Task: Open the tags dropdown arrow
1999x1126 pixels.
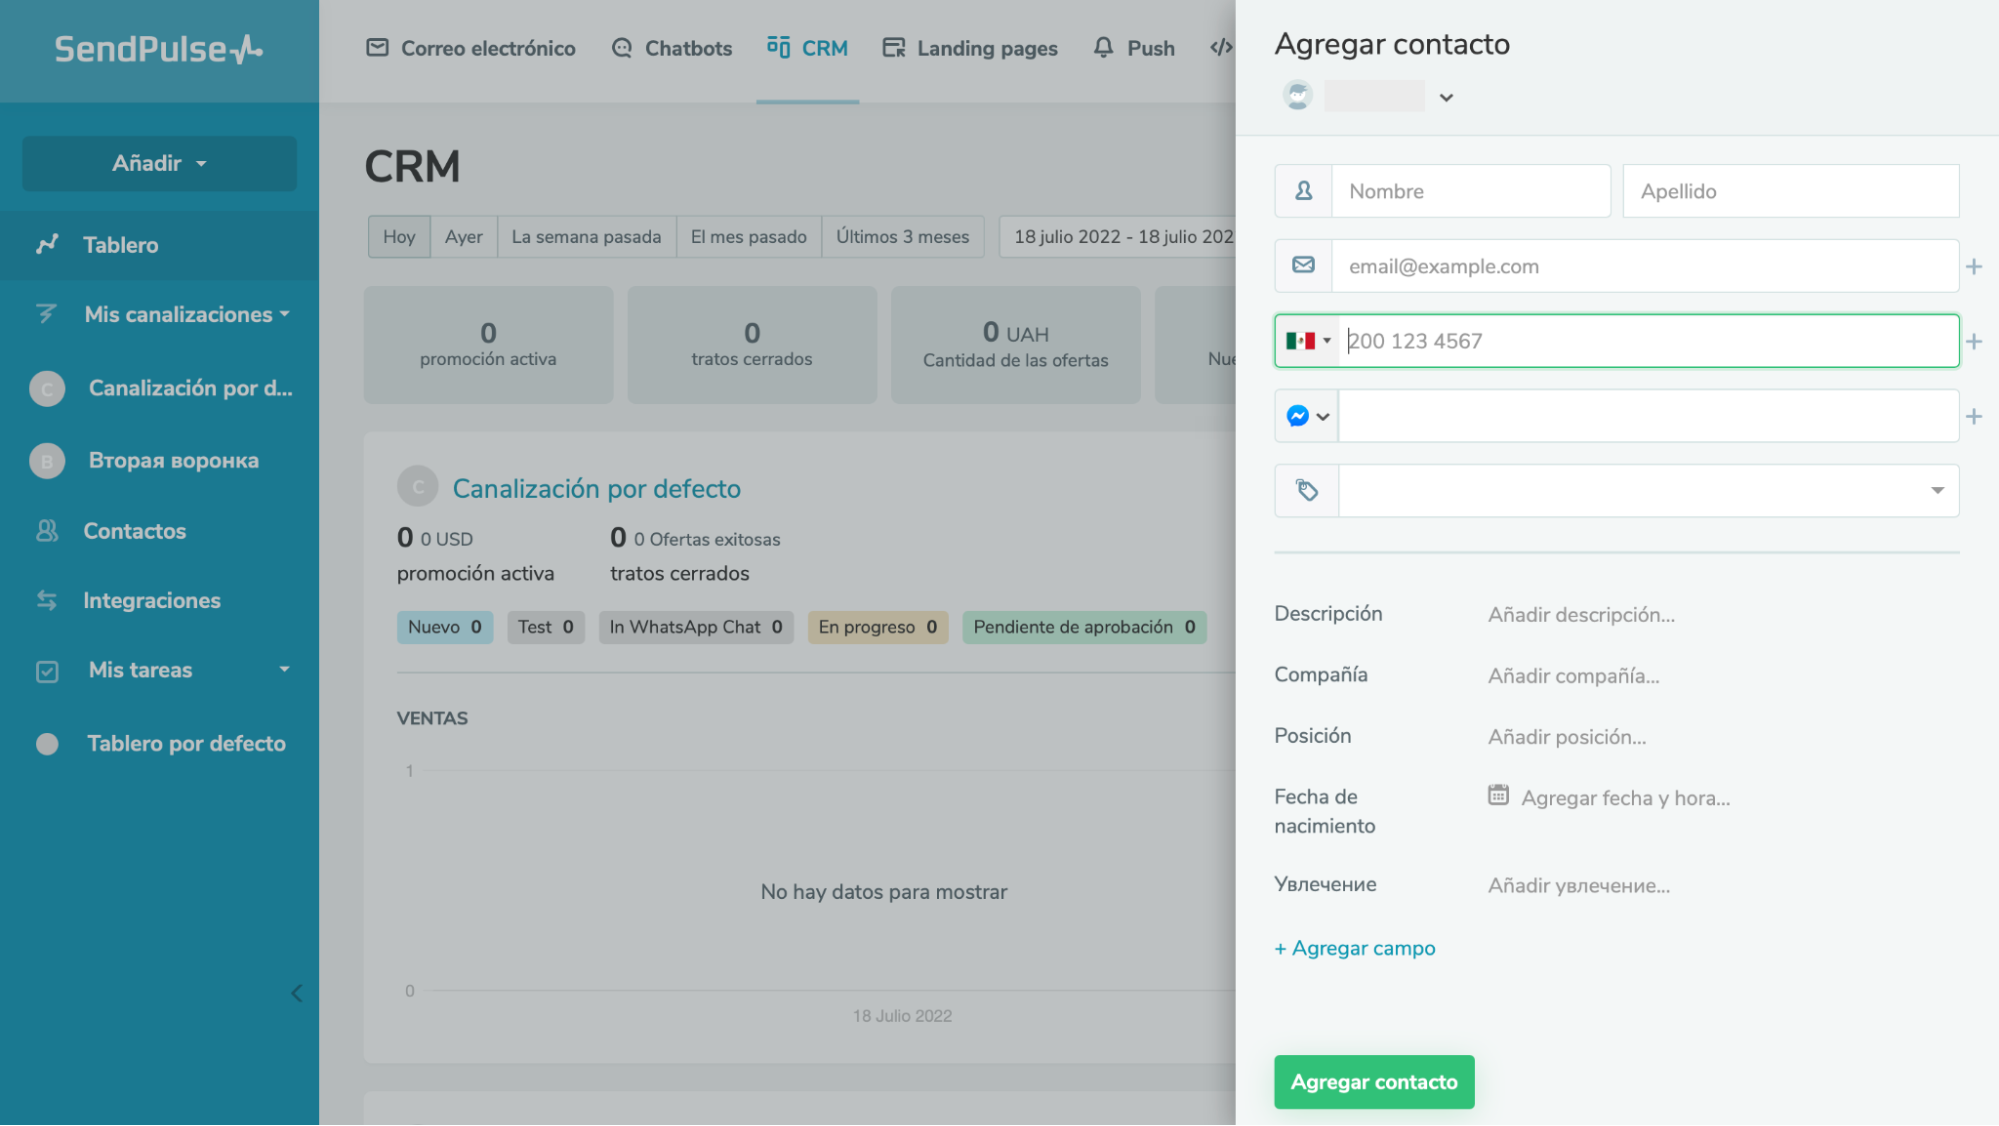Action: 1937,491
